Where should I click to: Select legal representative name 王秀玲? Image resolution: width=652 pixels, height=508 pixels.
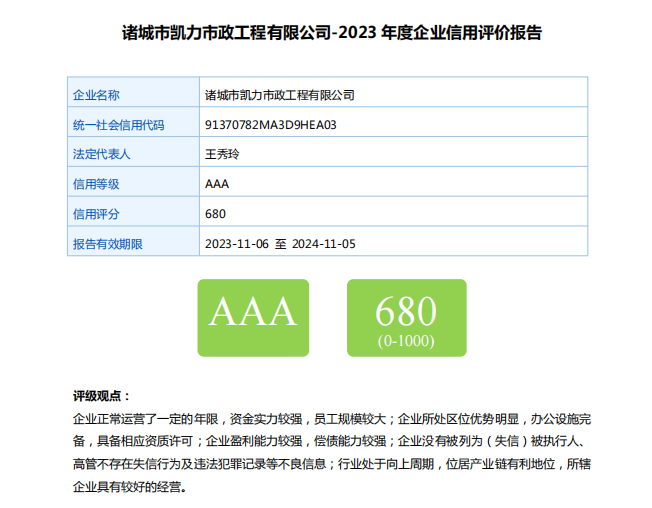[x=222, y=155]
